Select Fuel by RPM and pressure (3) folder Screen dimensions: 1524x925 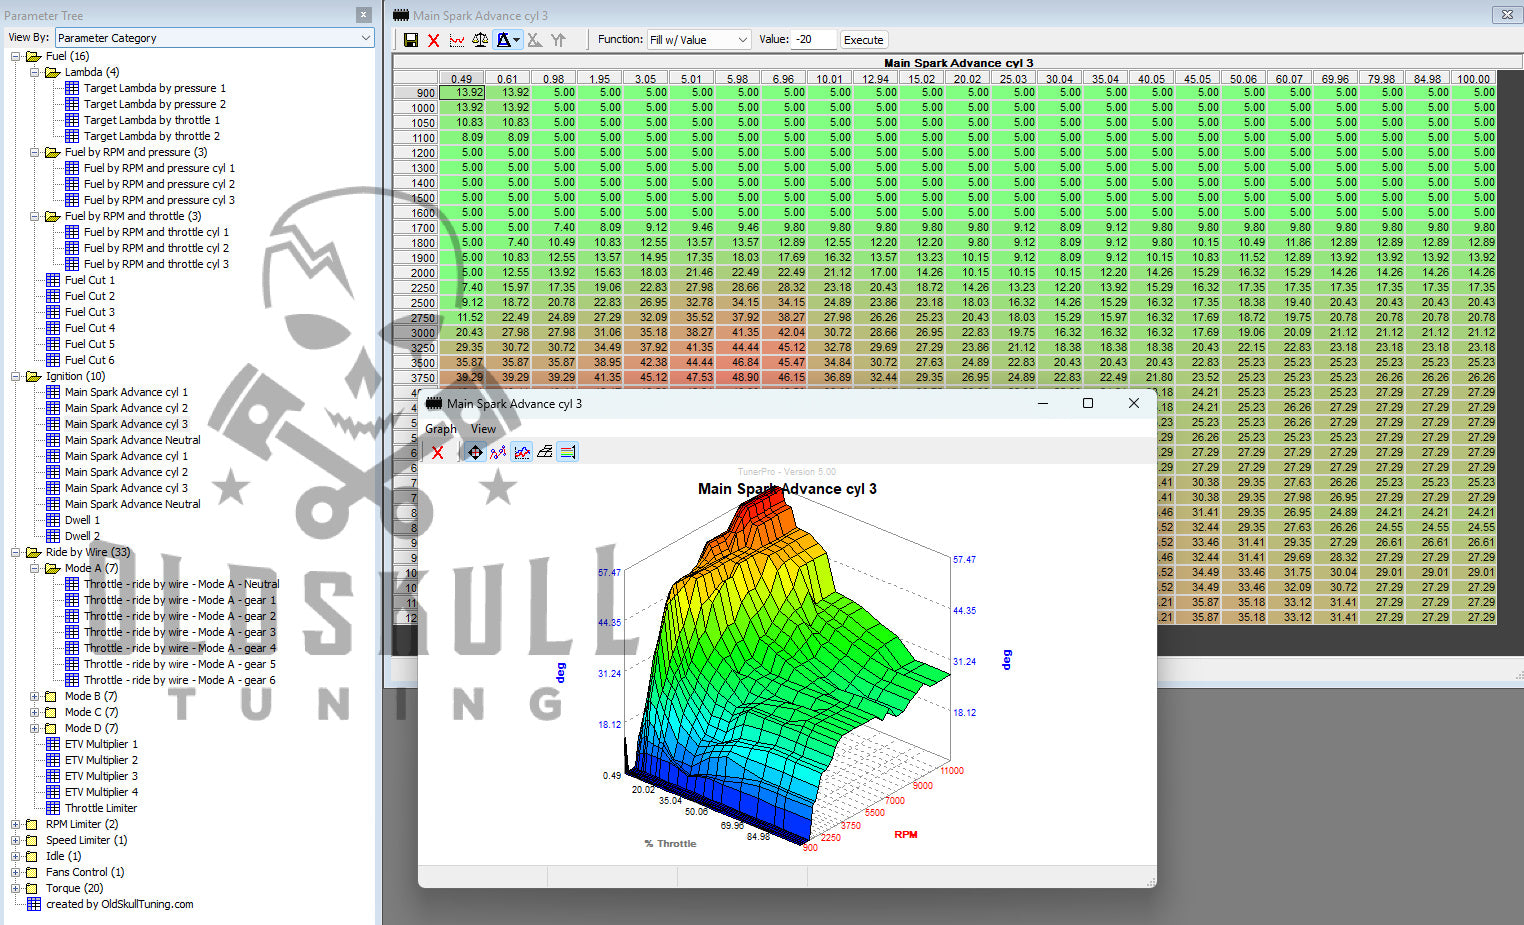tap(136, 152)
